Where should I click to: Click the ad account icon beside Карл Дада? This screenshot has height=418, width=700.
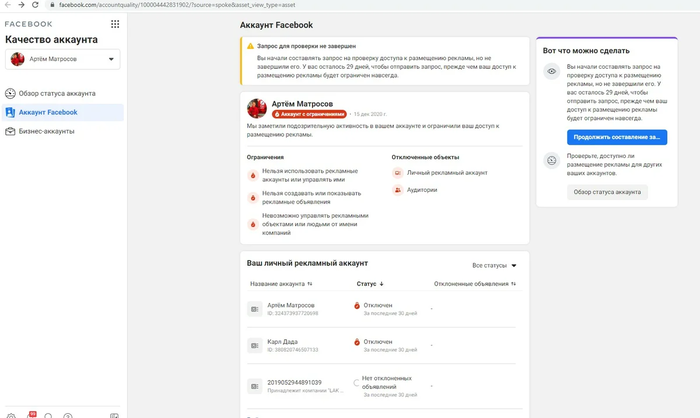255,345
